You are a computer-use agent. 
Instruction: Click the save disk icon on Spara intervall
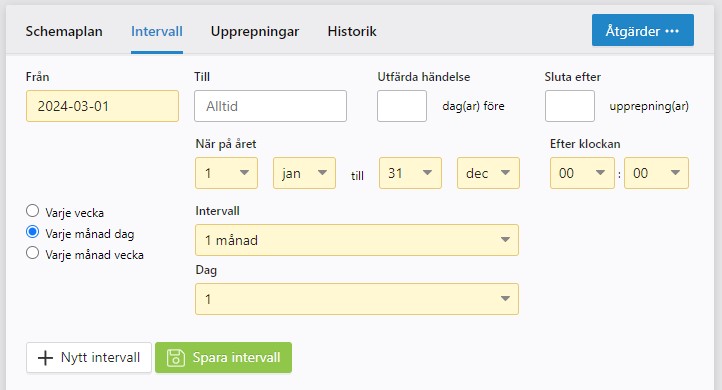[x=175, y=358]
